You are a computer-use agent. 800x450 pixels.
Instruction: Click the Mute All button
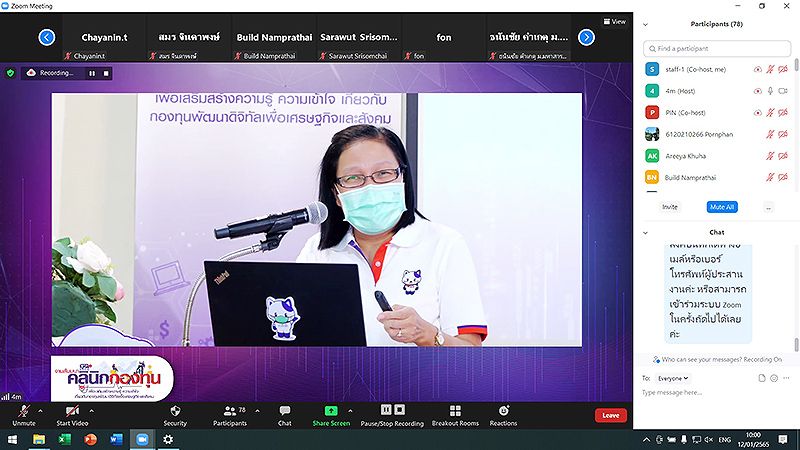click(x=722, y=207)
